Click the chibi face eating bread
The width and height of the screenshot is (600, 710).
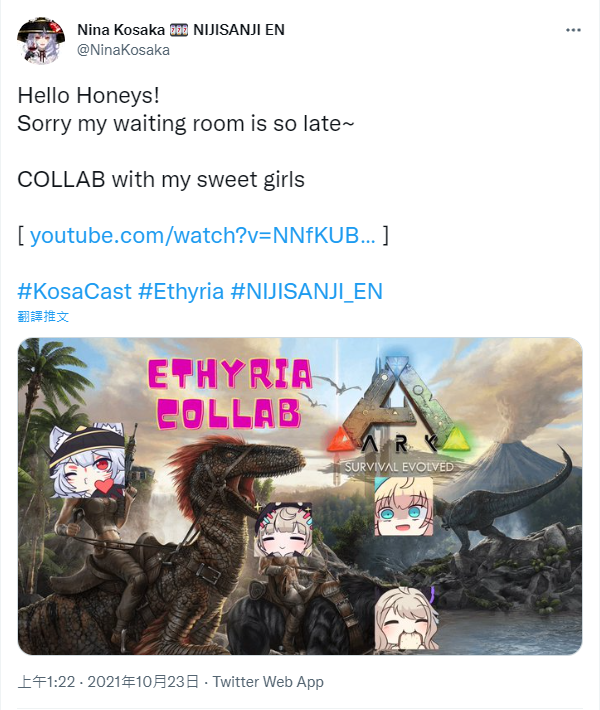tap(407, 619)
